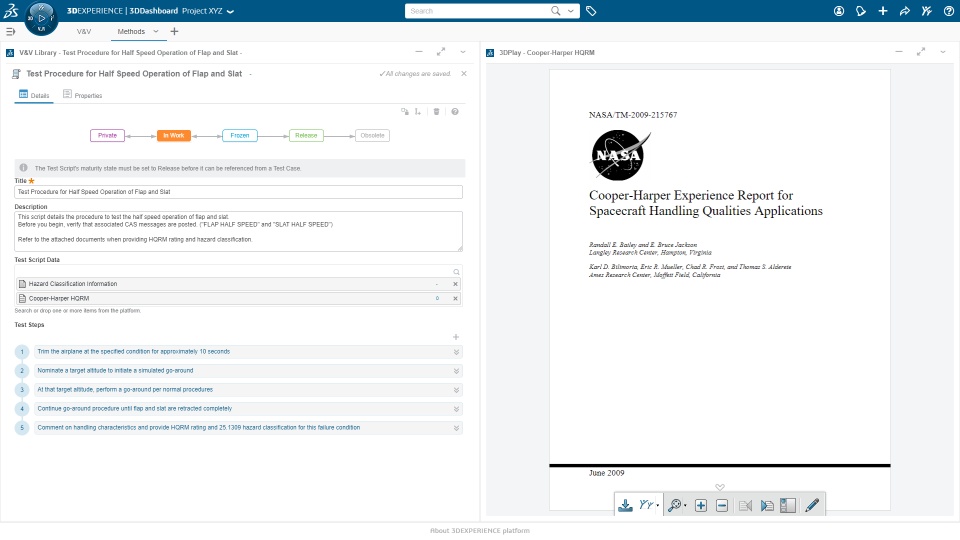This screenshot has width=960, height=540.
Task: Add a test step with plus icon
Action: (x=456, y=337)
